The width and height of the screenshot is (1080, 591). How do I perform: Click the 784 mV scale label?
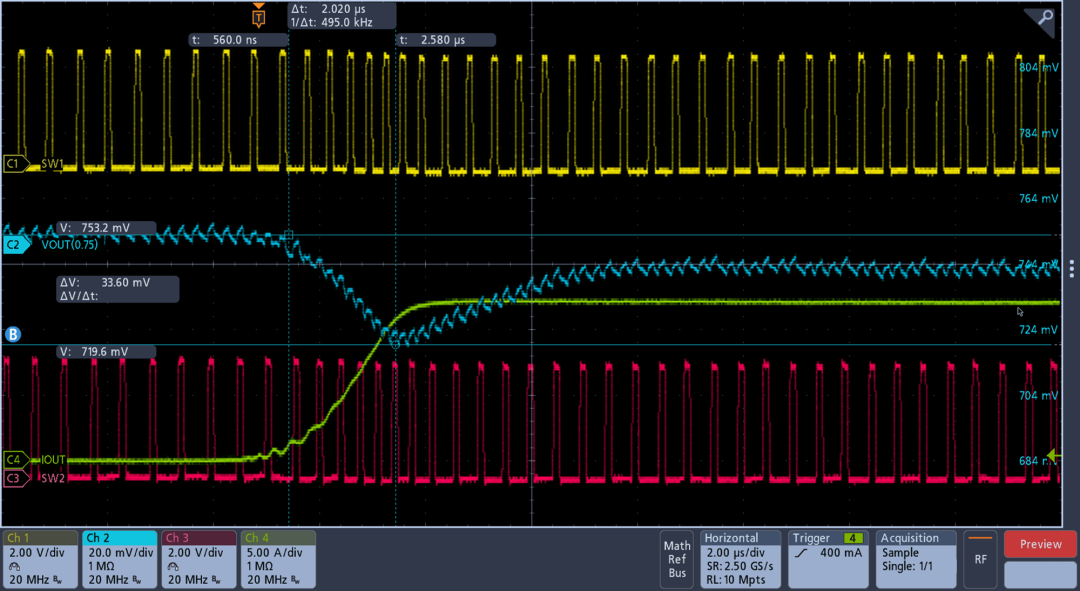point(1038,133)
